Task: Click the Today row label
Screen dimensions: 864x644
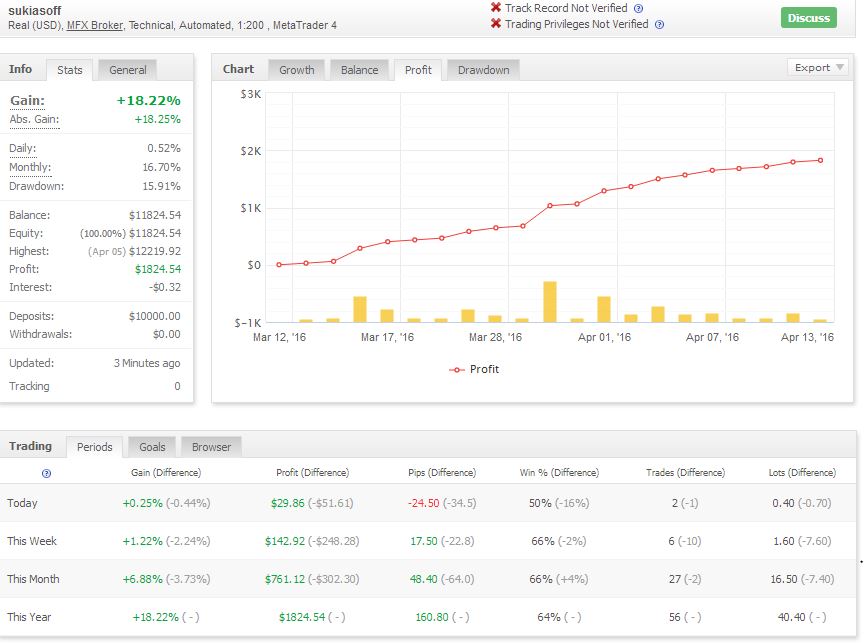Action: (x=22, y=503)
